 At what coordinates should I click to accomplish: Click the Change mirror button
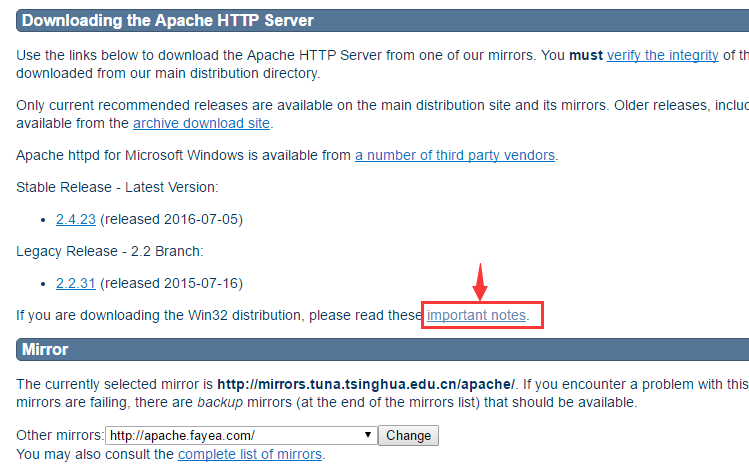[x=408, y=436]
